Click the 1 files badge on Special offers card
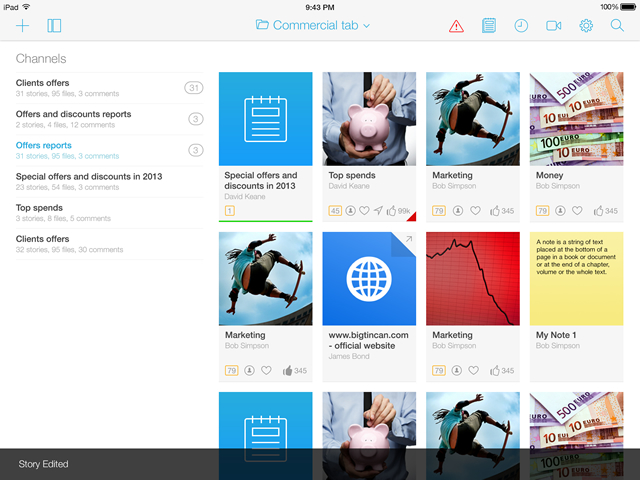640x480 pixels. coord(230,211)
